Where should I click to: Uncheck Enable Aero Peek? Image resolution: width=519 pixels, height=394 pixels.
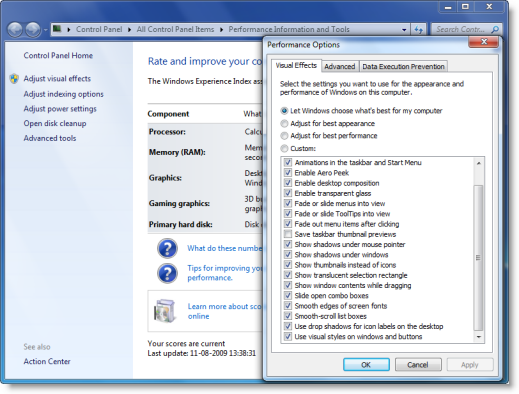coord(288,173)
